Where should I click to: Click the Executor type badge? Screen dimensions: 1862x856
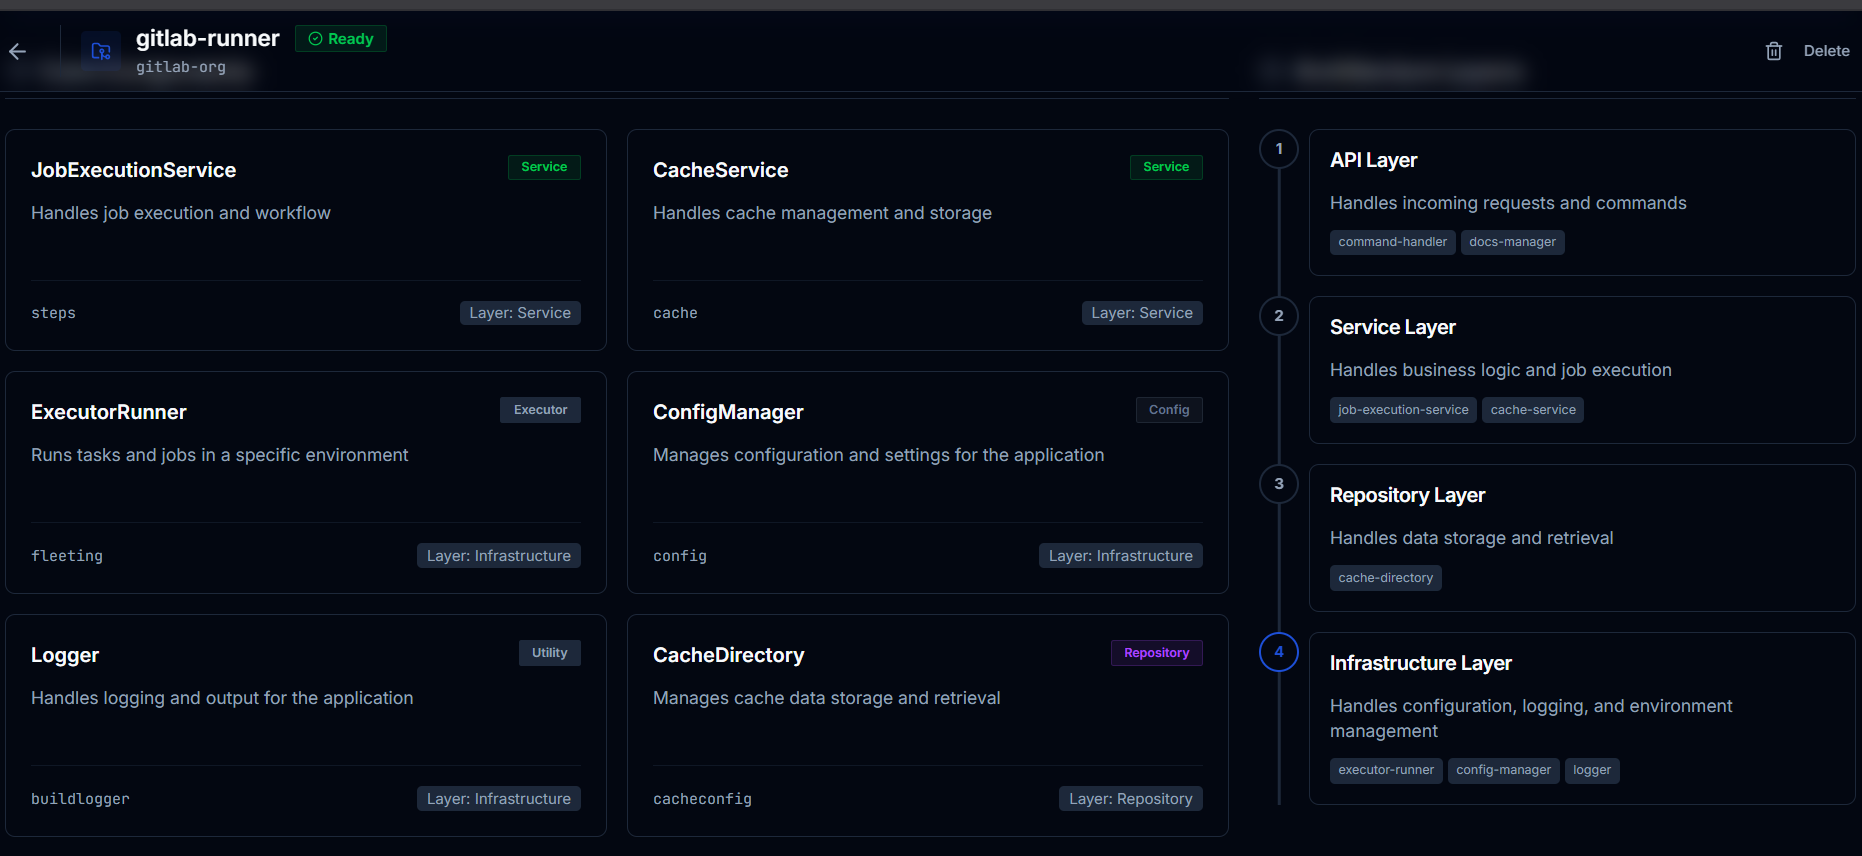pos(540,410)
